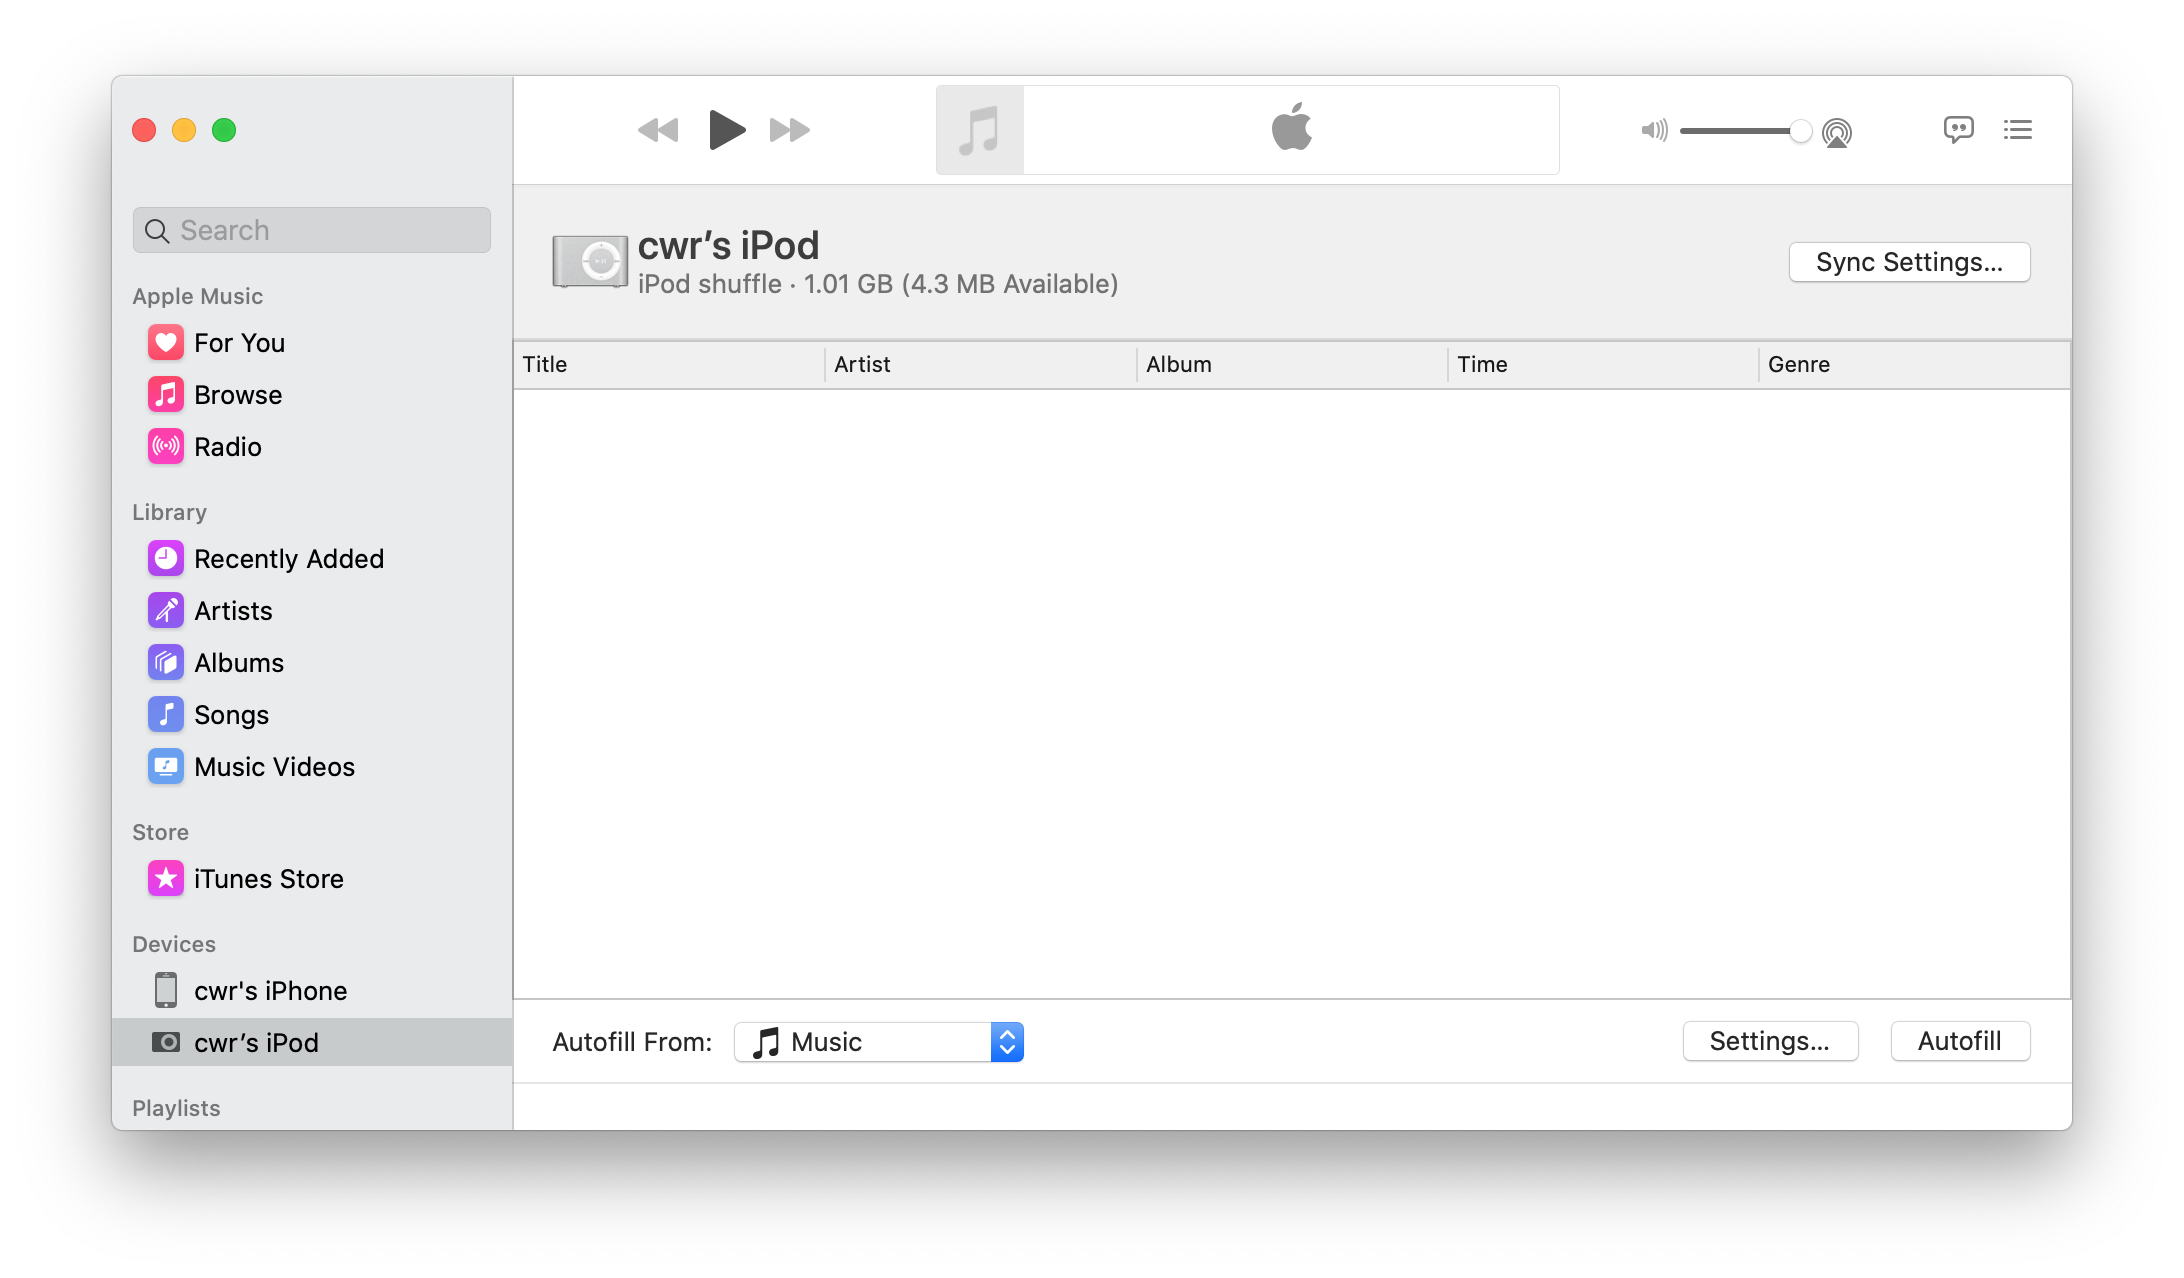The height and width of the screenshot is (1278, 2184).
Task: Show the lyrics panel
Action: [x=1958, y=129]
